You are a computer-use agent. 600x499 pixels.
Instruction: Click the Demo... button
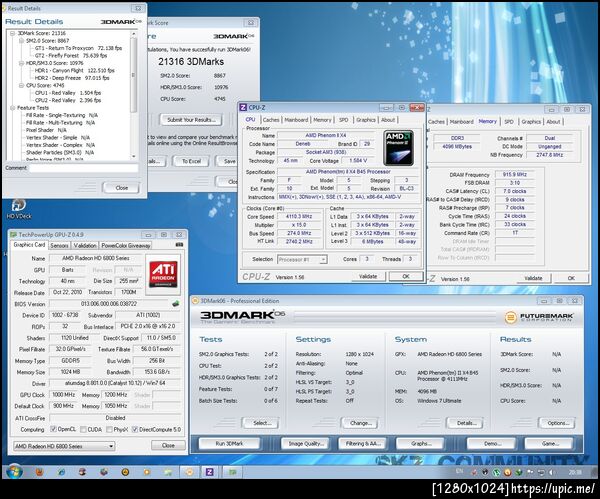[x=492, y=444]
